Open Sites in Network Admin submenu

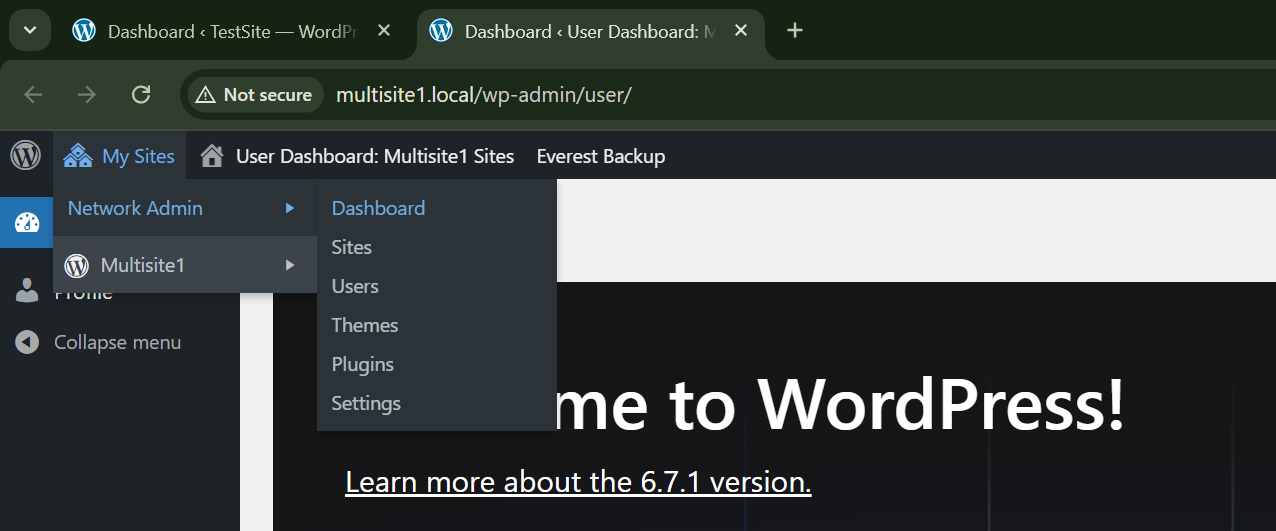point(351,247)
